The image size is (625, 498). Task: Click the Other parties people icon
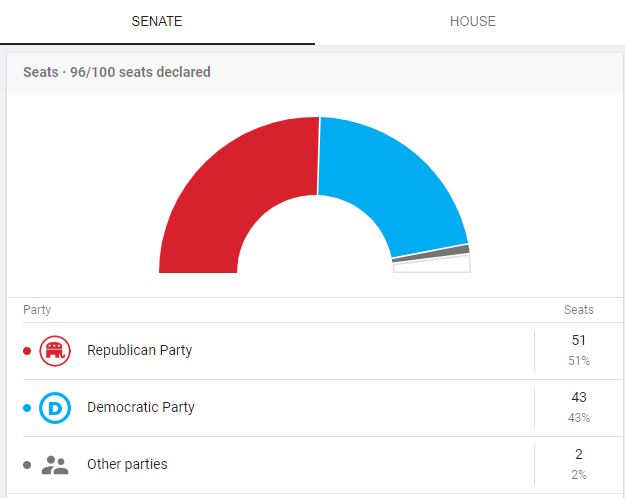pyautogui.click(x=55, y=465)
